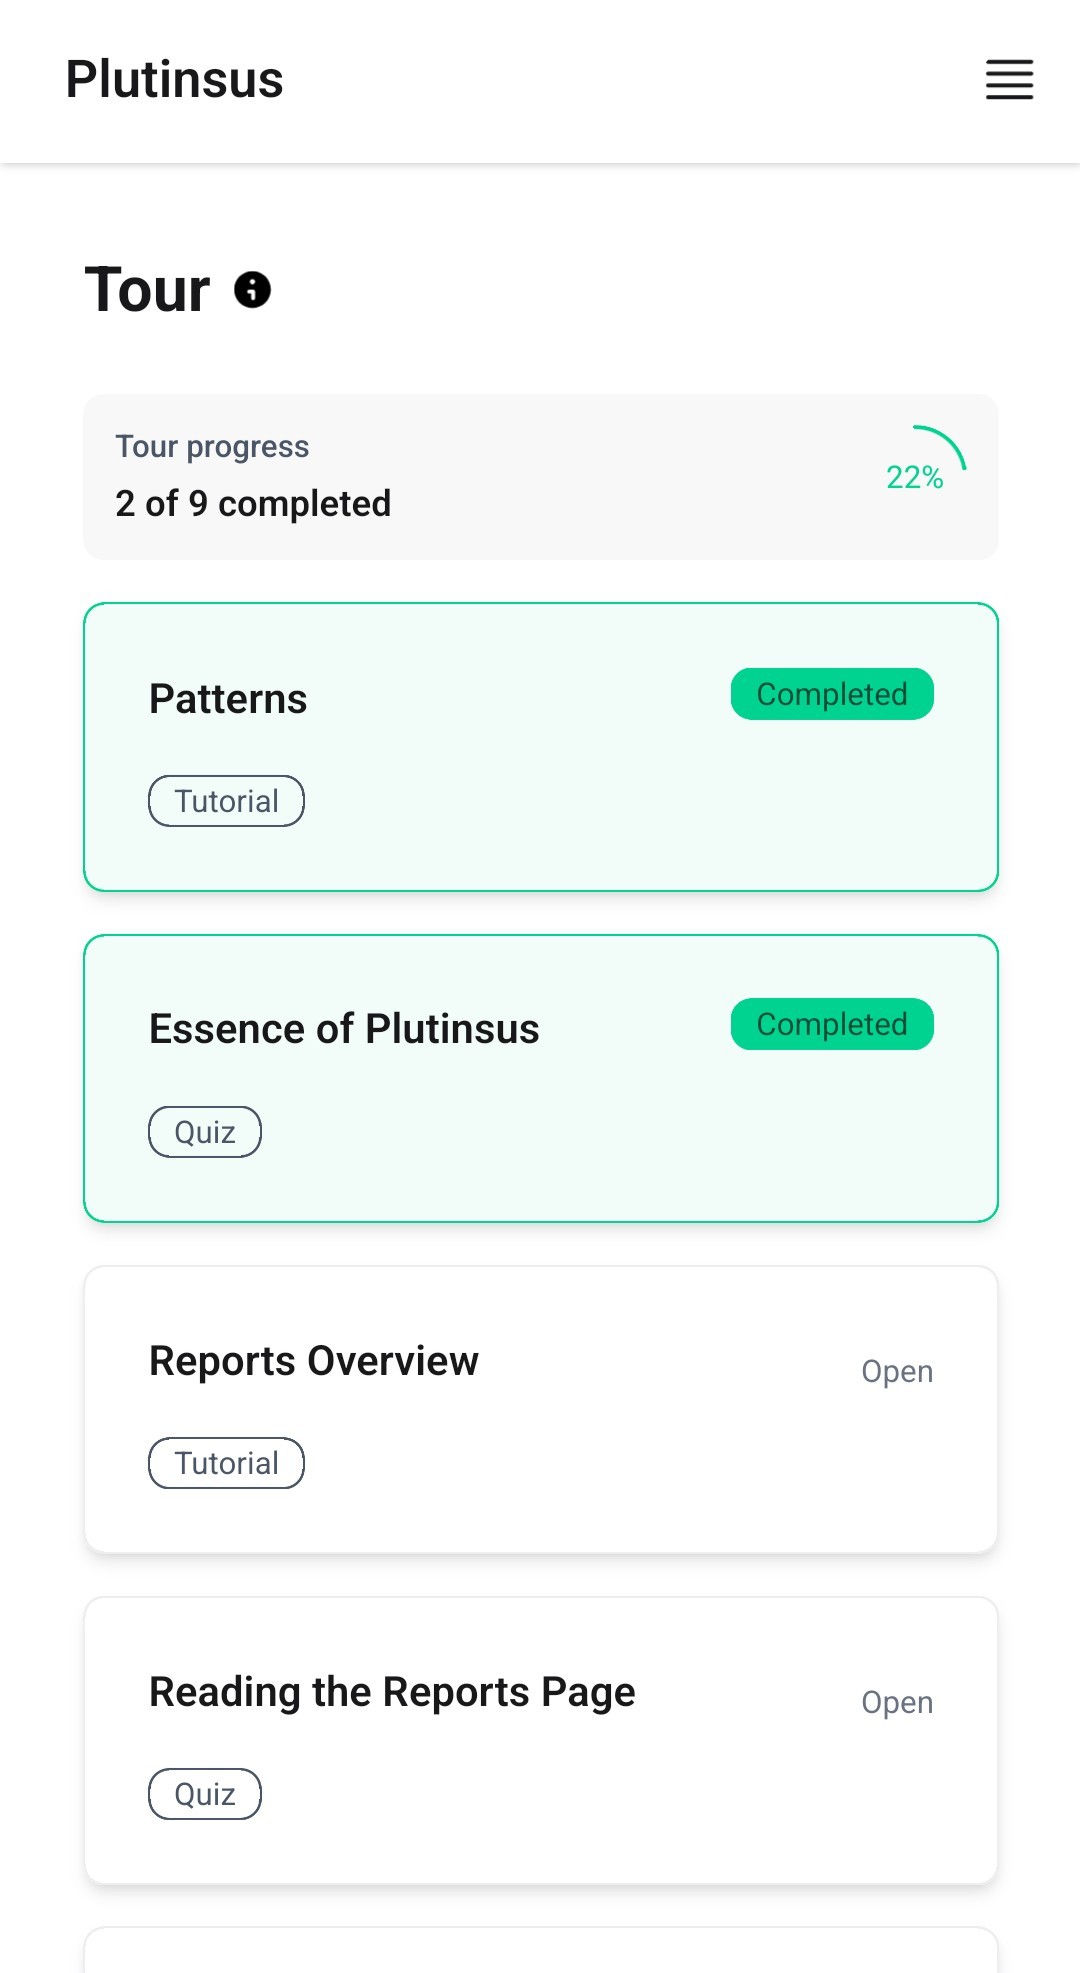
Task: Open Reading the Reports Page title
Action: point(392,1692)
